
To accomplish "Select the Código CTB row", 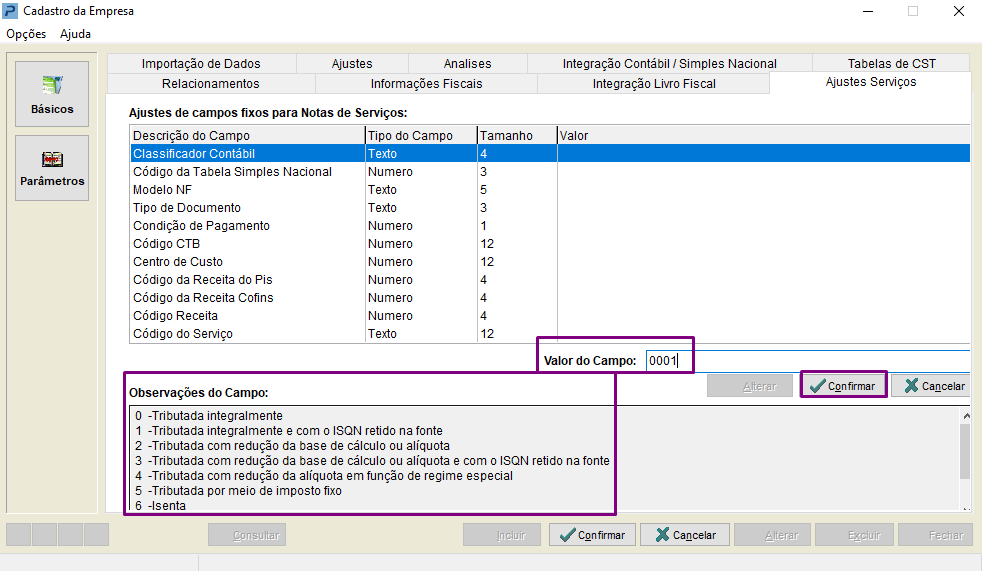I will tap(550, 244).
